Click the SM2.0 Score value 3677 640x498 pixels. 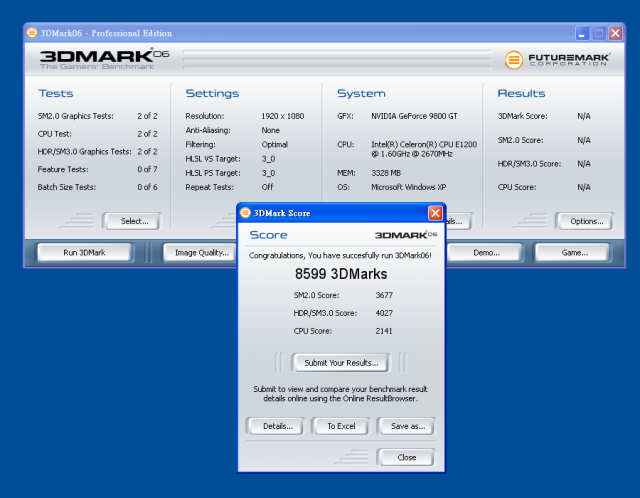(384, 295)
